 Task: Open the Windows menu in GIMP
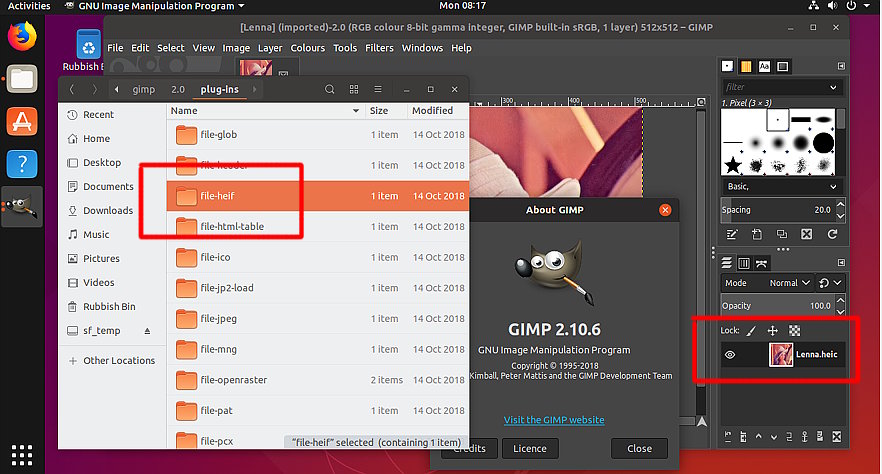pyautogui.click(x=422, y=48)
